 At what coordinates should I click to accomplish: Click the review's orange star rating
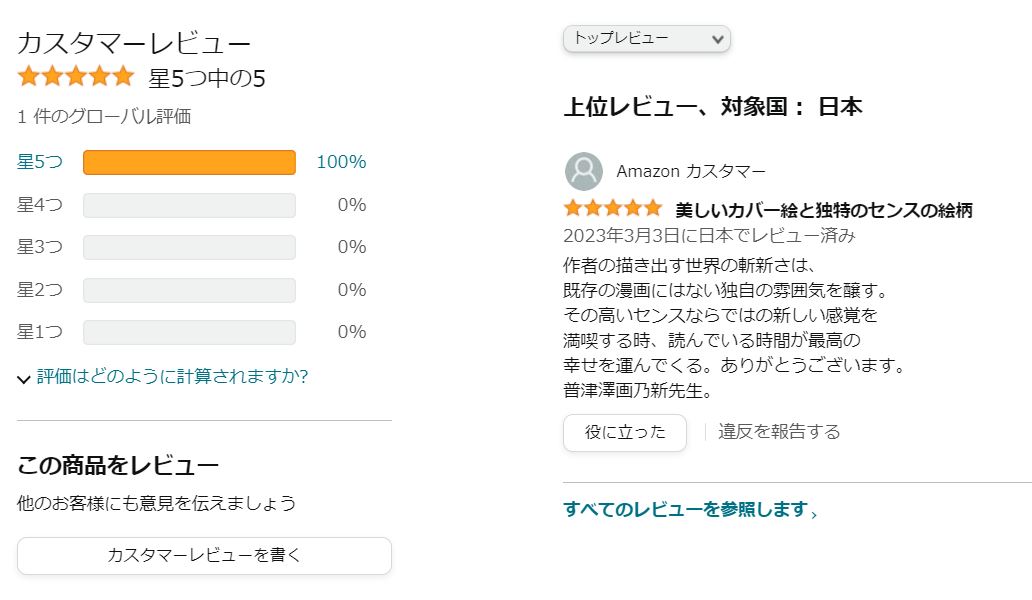[x=613, y=209]
